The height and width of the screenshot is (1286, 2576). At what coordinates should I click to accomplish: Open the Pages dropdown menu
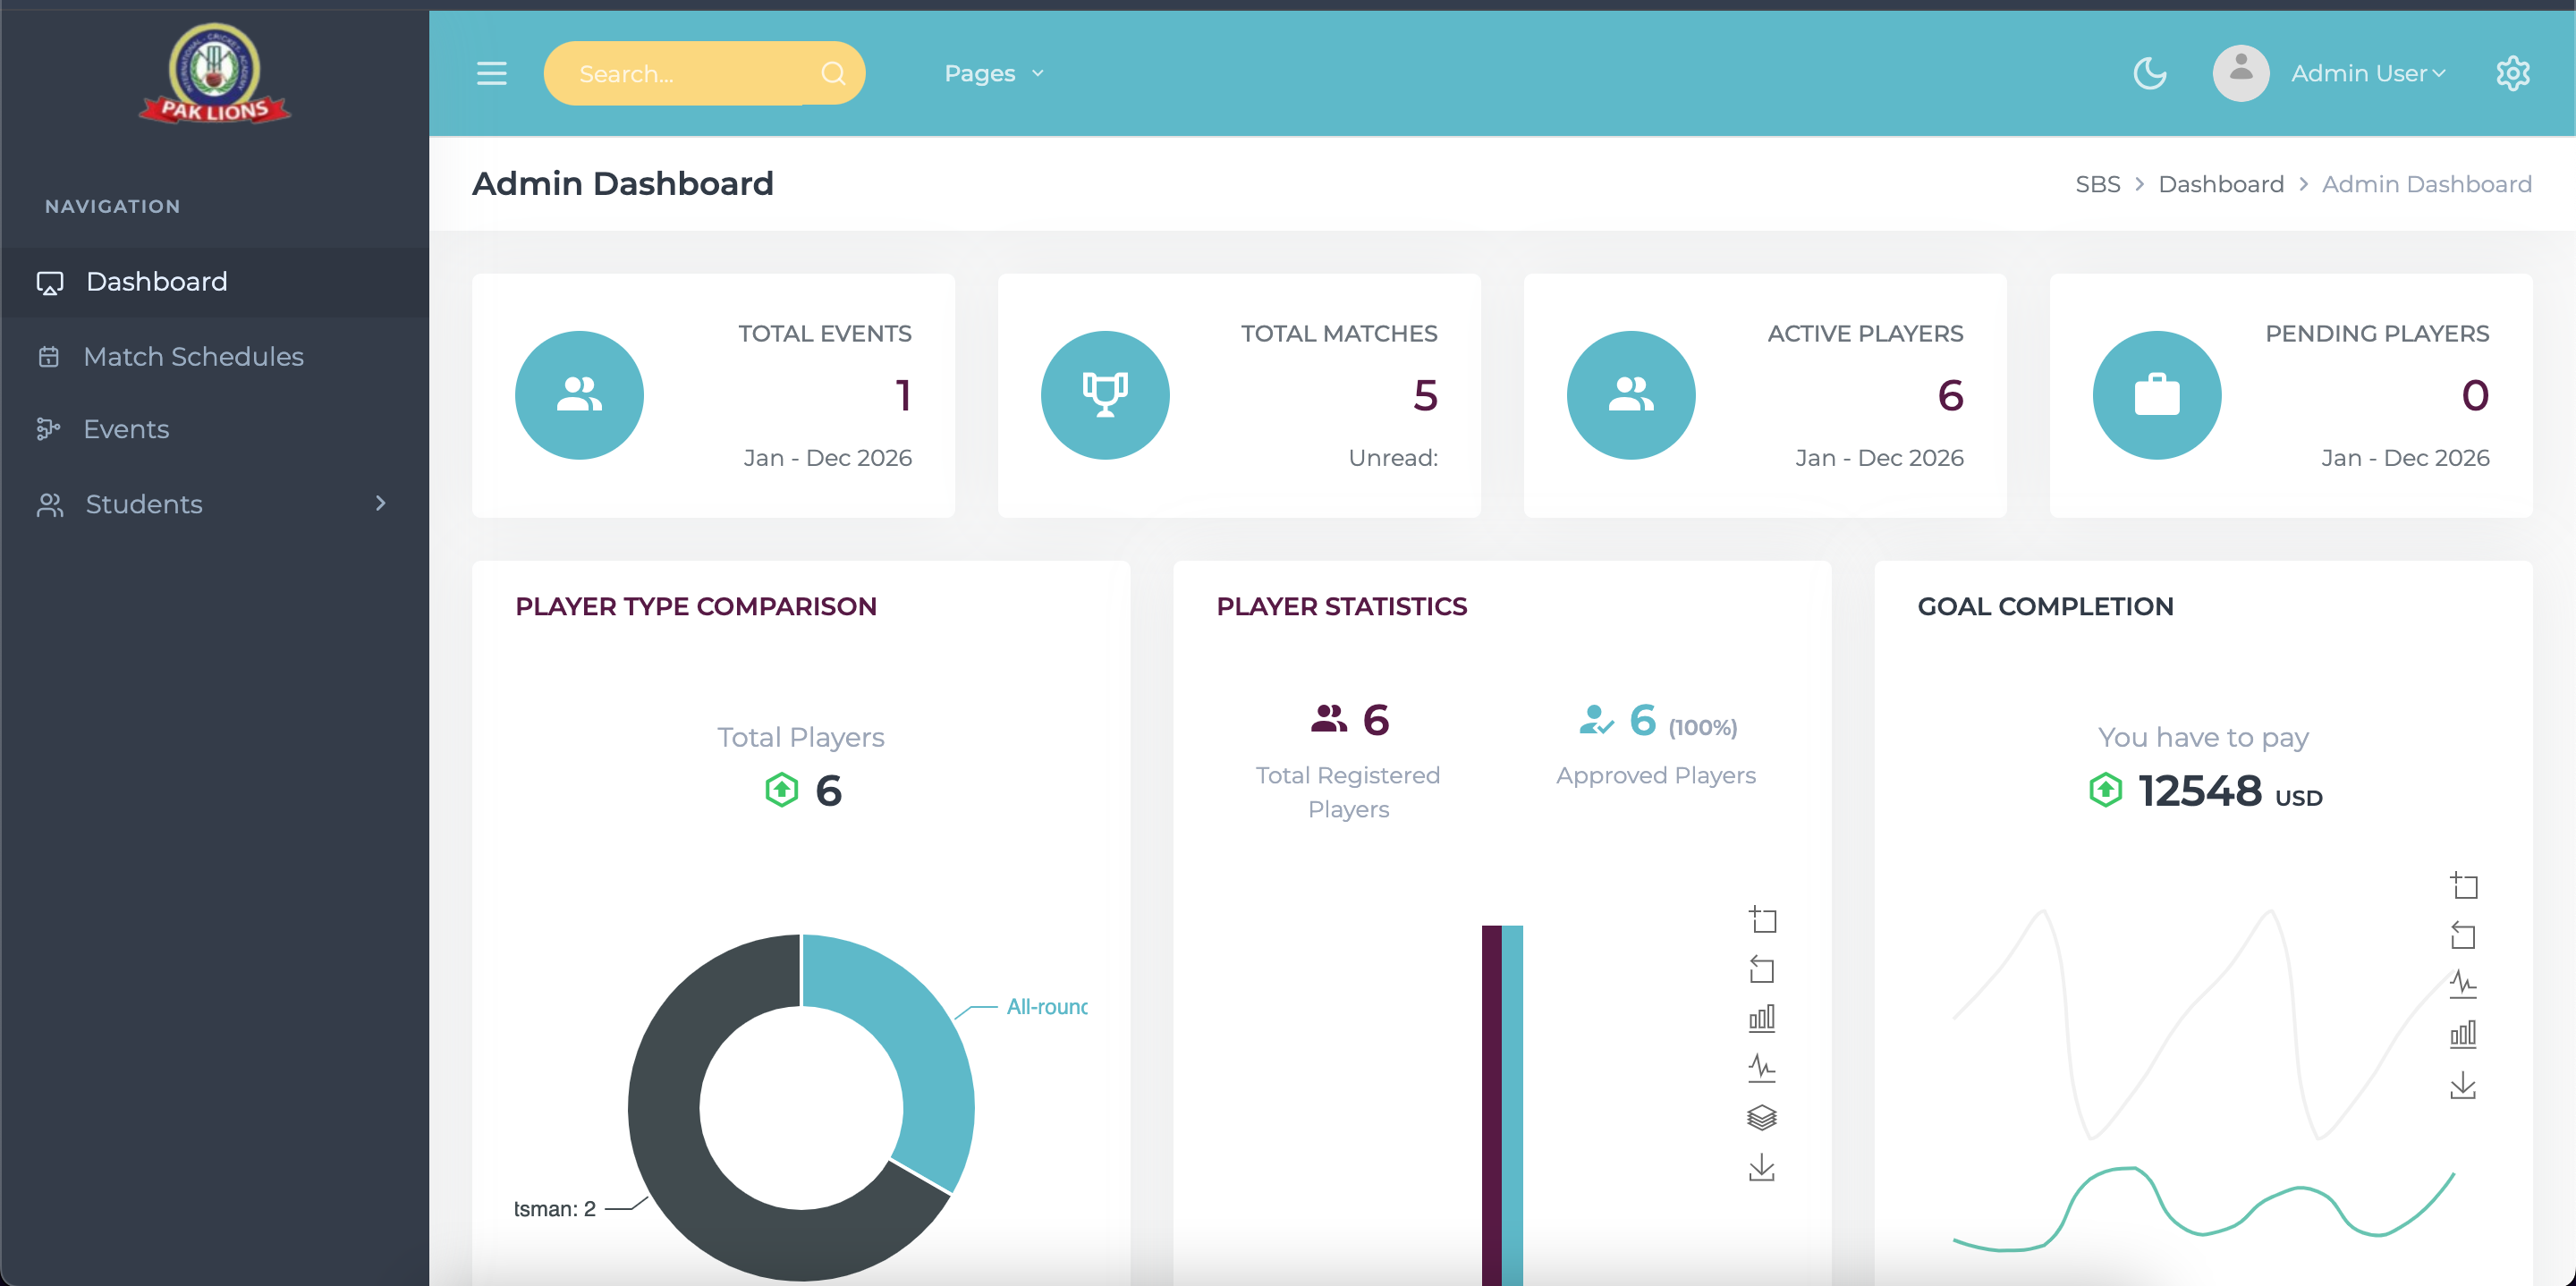click(x=993, y=73)
